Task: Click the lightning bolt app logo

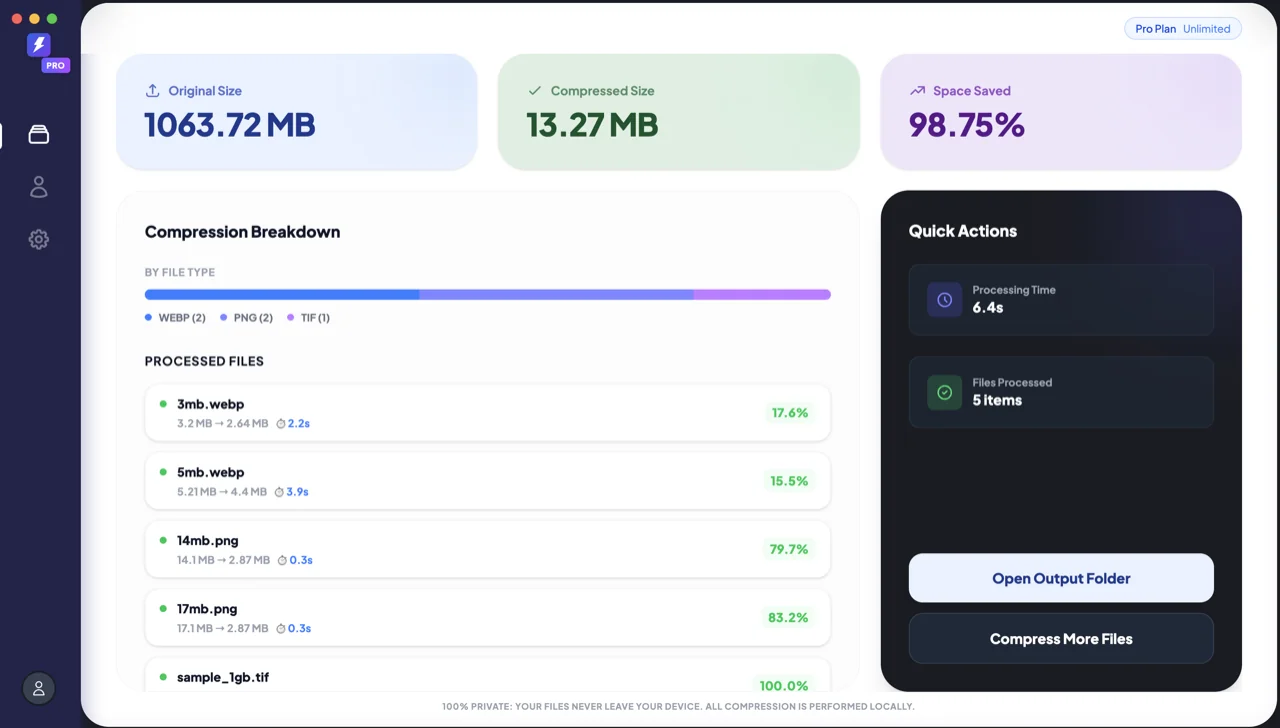Action: pos(38,44)
